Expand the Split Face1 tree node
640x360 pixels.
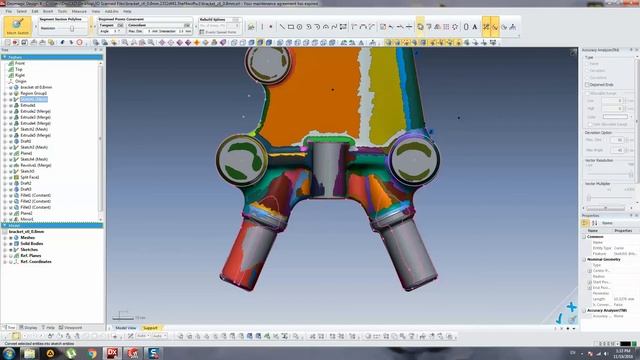(x=5, y=178)
